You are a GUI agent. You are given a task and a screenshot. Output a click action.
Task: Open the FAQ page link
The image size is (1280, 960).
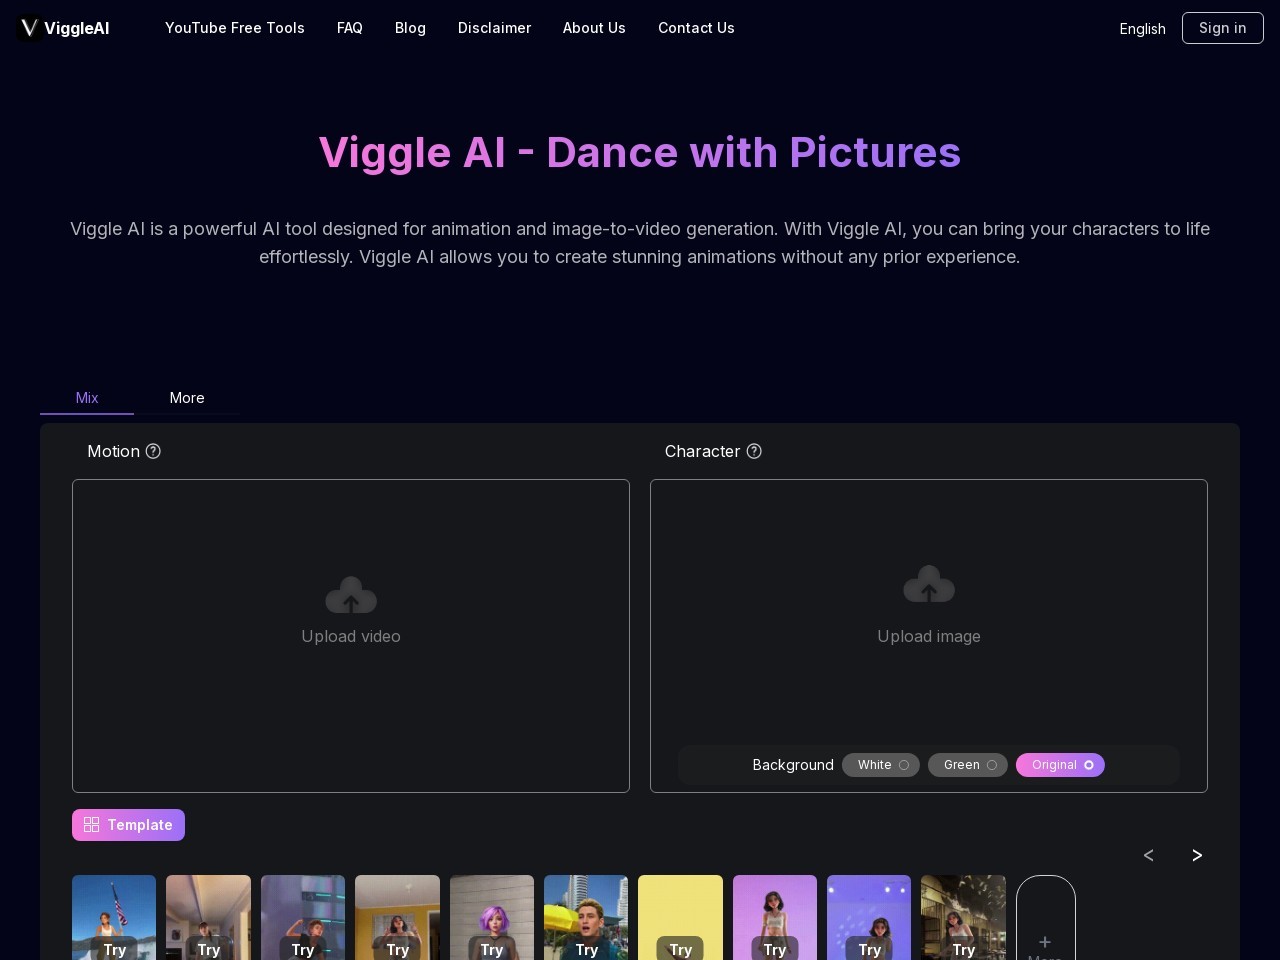(x=349, y=28)
